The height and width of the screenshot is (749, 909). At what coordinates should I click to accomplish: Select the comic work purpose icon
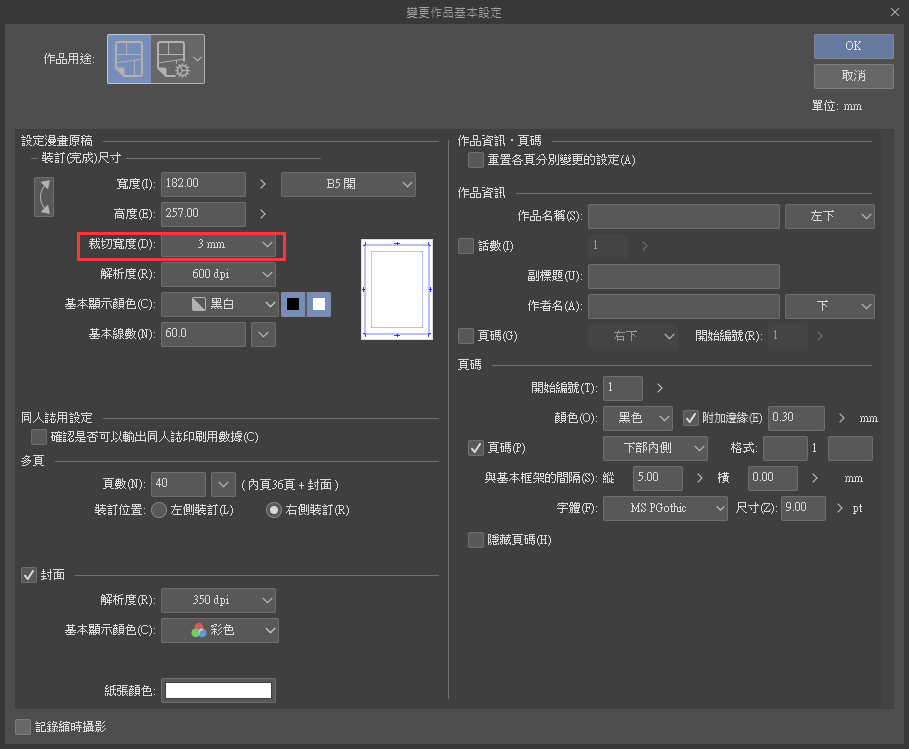(x=130, y=59)
